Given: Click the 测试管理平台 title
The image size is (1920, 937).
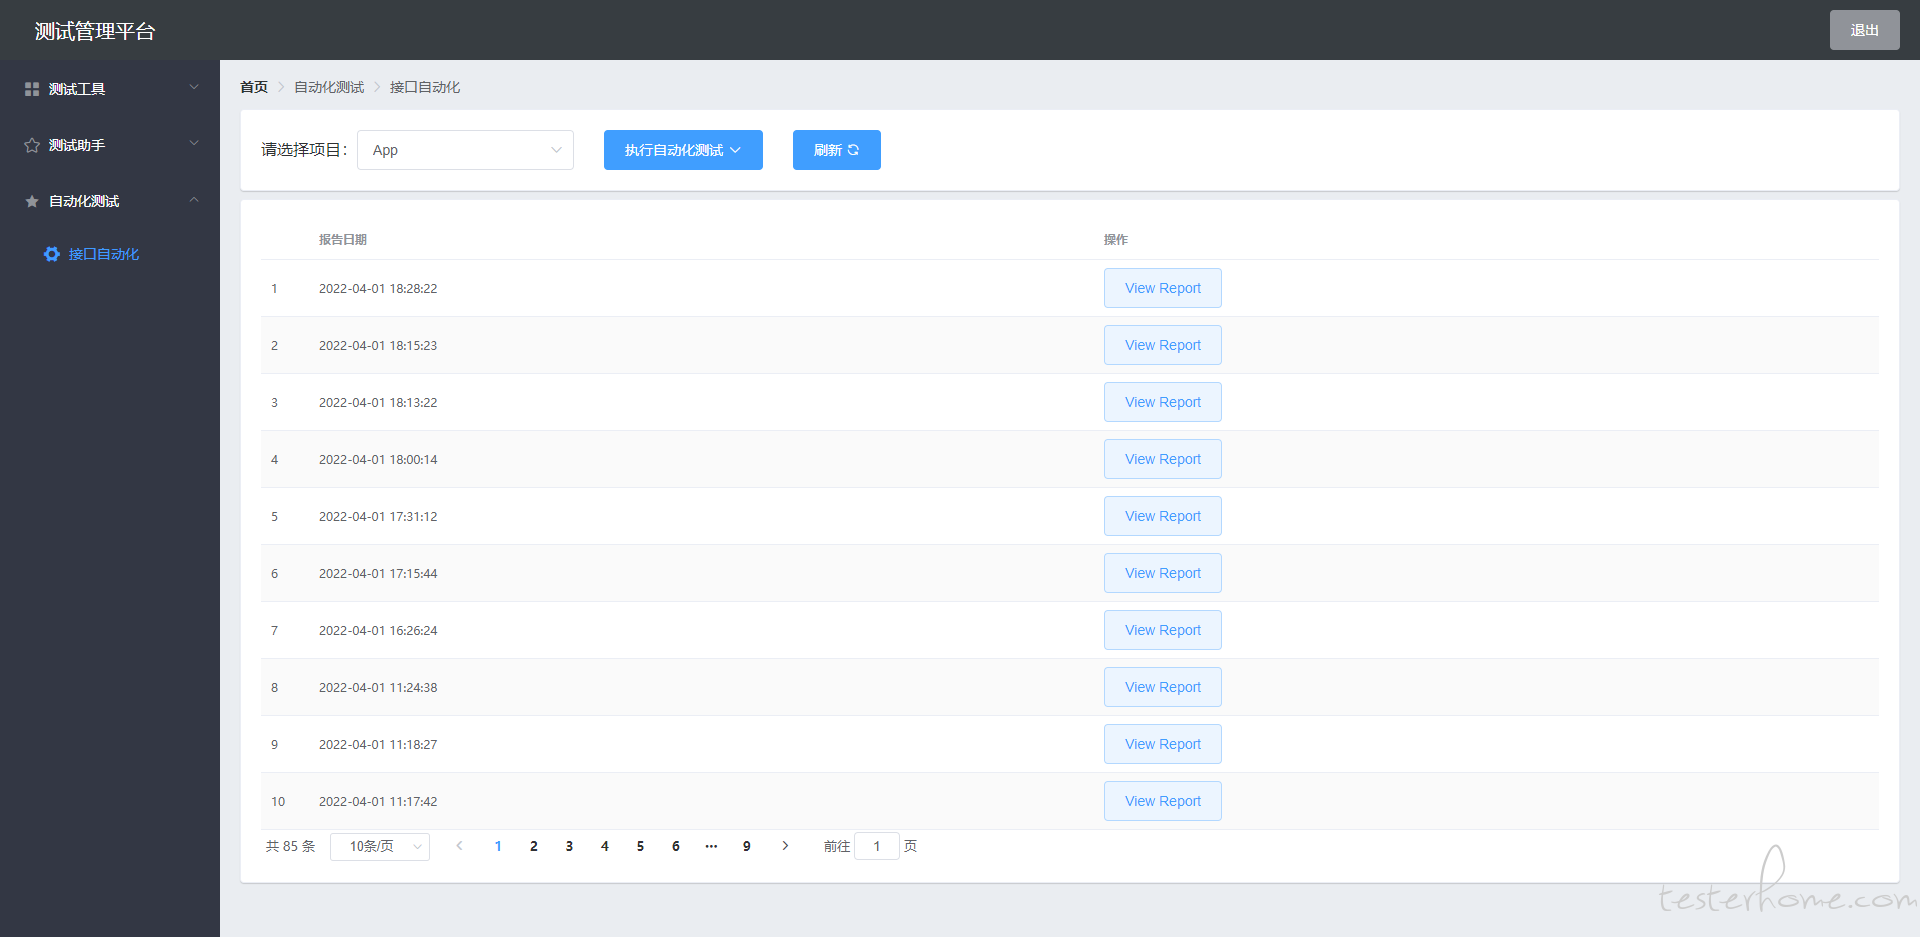Looking at the screenshot, I should pos(95,31).
